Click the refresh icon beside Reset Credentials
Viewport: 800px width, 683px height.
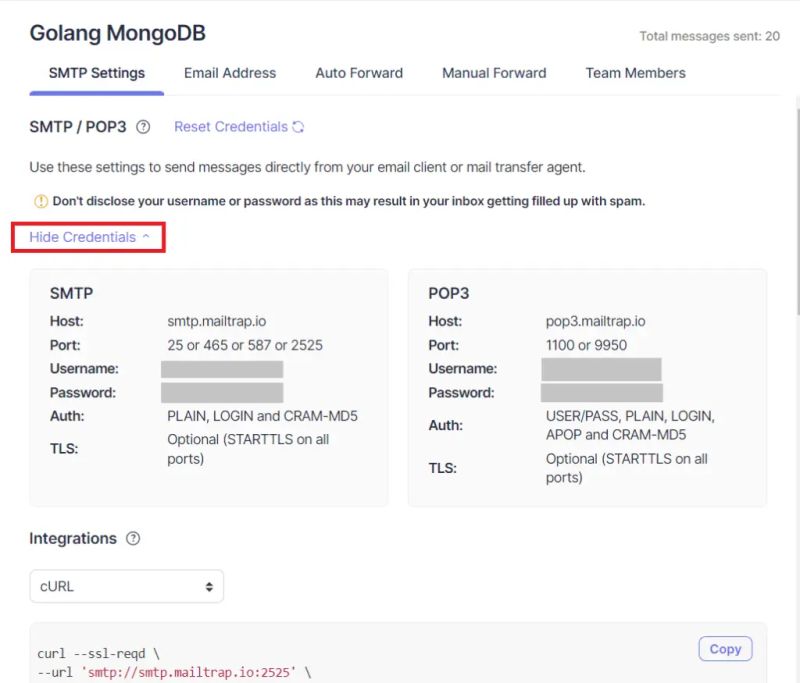(298, 128)
